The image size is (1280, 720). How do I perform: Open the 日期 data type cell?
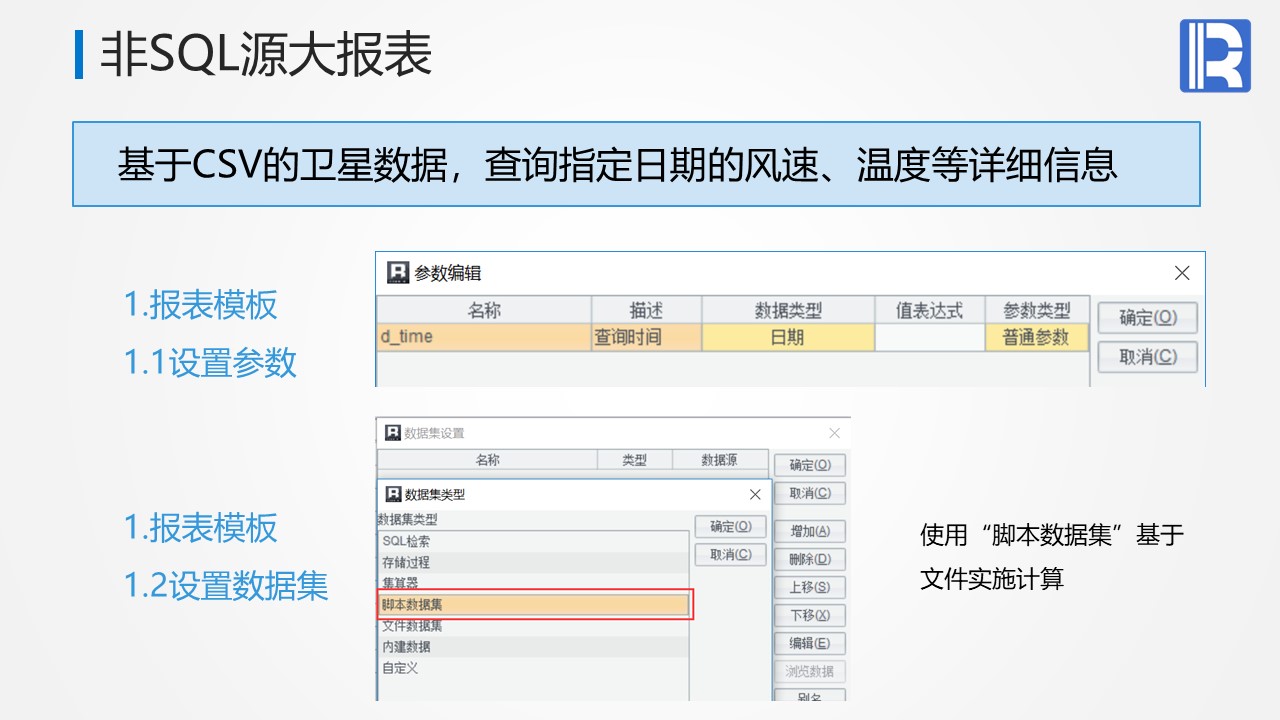pyautogui.click(x=788, y=337)
